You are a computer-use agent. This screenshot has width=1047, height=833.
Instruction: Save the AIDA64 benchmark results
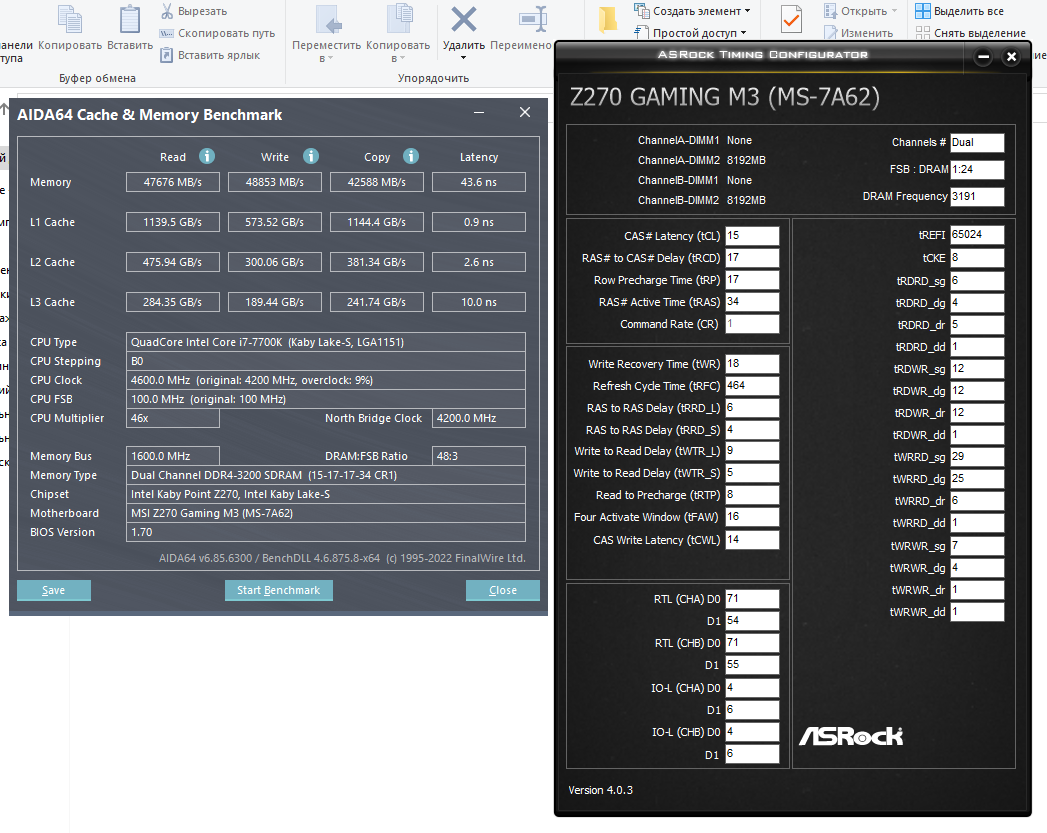tap(53, 590)
